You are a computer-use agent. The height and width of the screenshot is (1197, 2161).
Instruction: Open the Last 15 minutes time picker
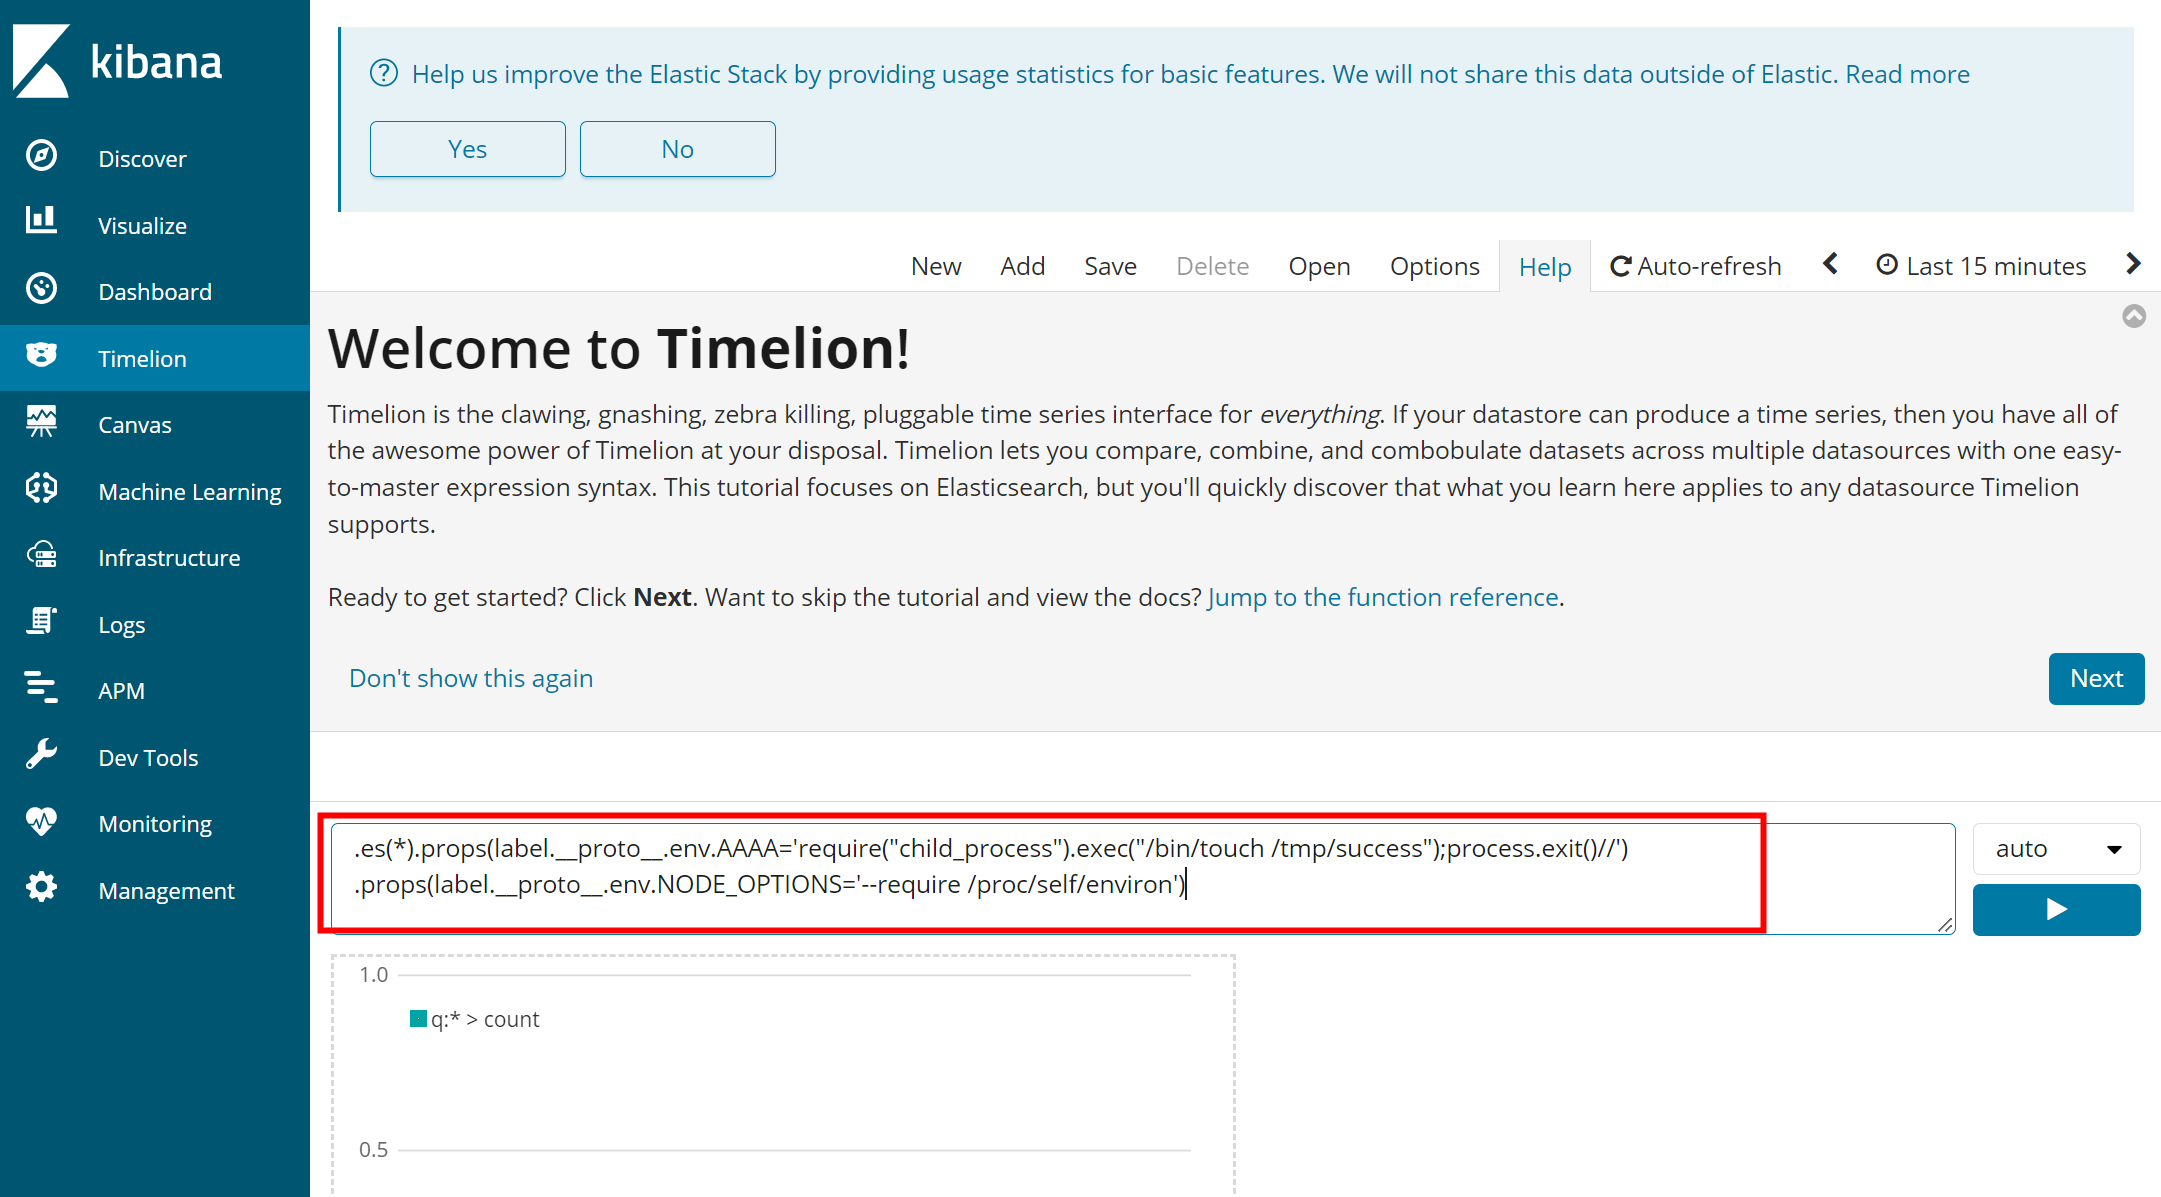[x=1981, y=266]
